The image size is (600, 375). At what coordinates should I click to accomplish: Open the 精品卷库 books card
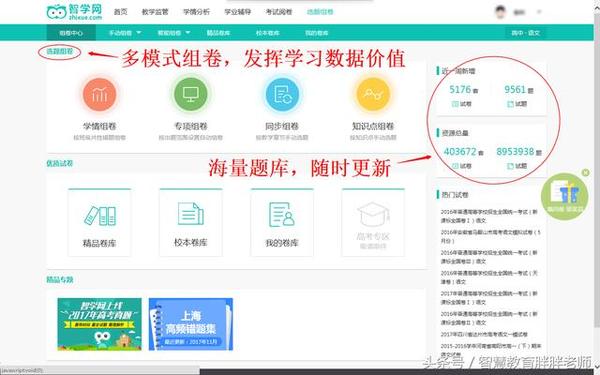click(x=99, y=222)
